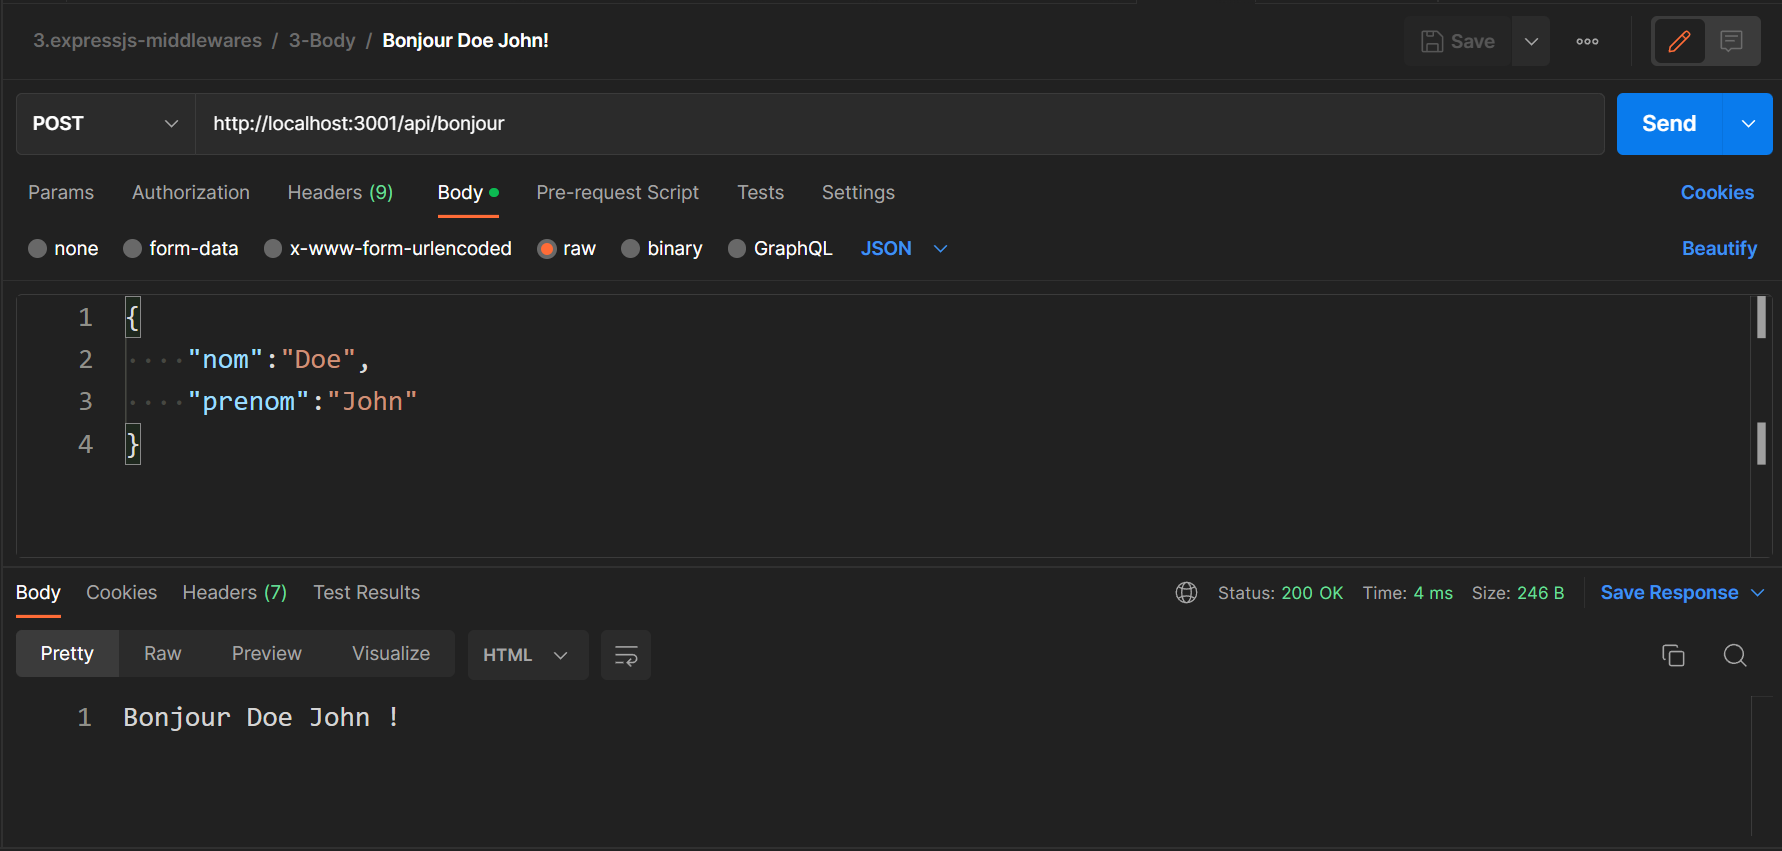Switch to Headers (9) request tab
Viewport: 1782px width, 851px height.
[340, 193]
